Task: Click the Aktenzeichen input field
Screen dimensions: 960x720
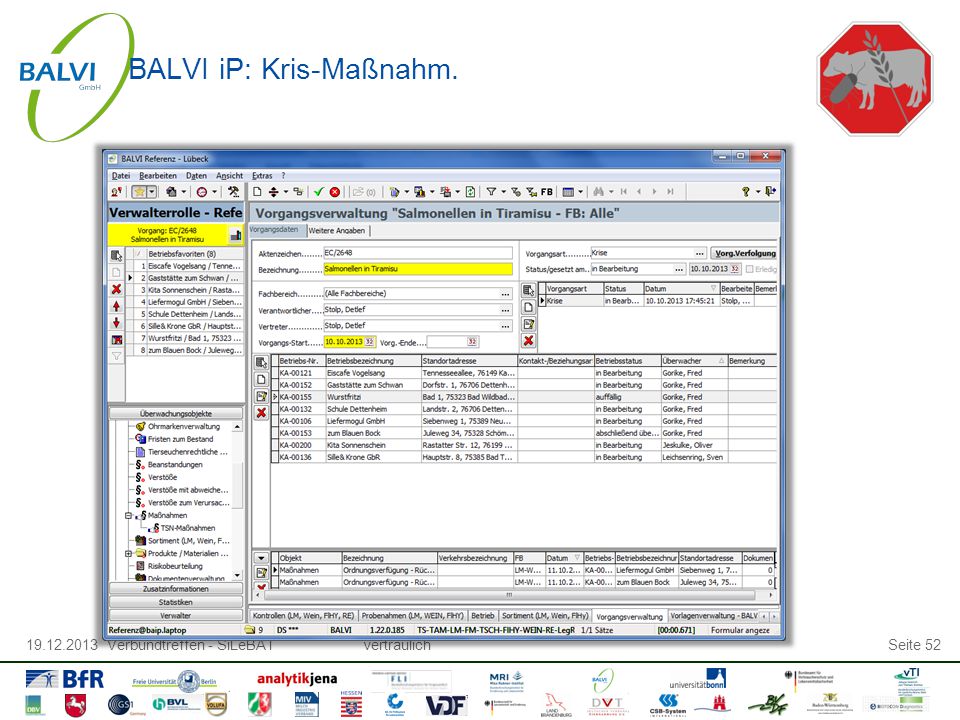Action: [418, 253]
